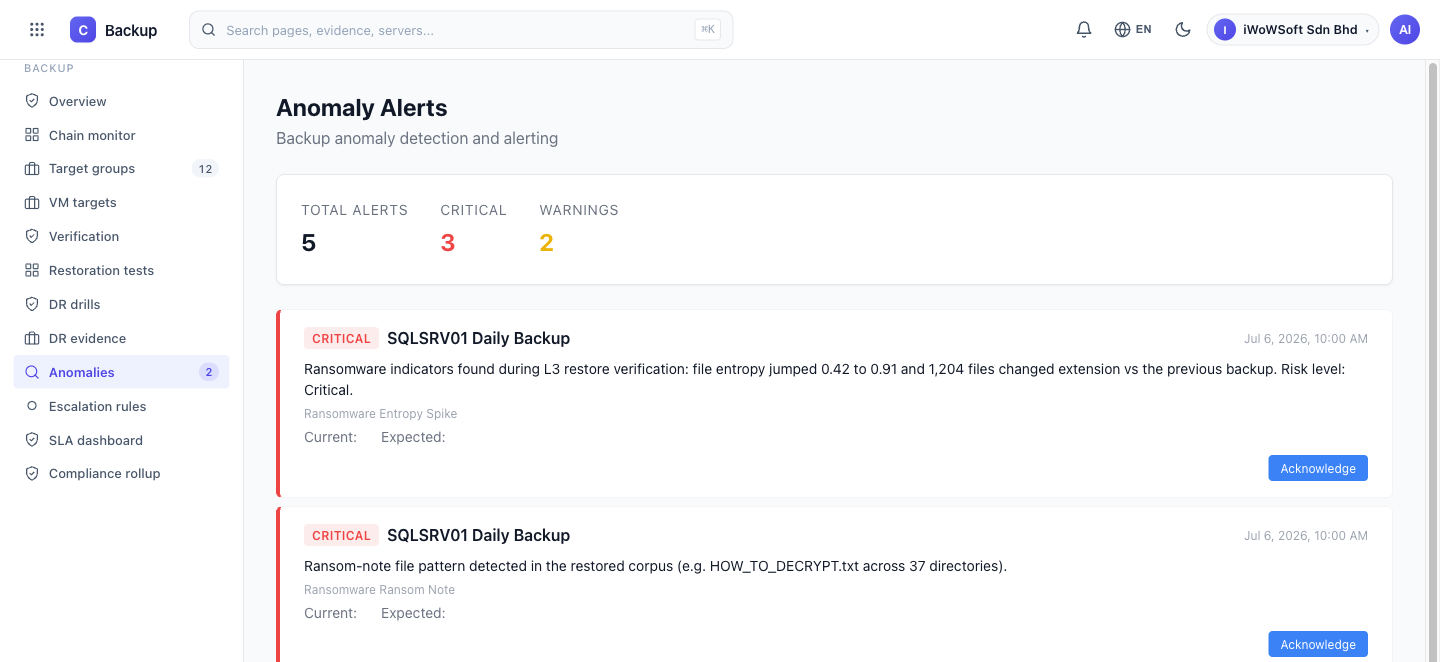Go to Chain monitor page
Image resolution: width=1440 pixels, height=662 pixels.
(121, 135)
